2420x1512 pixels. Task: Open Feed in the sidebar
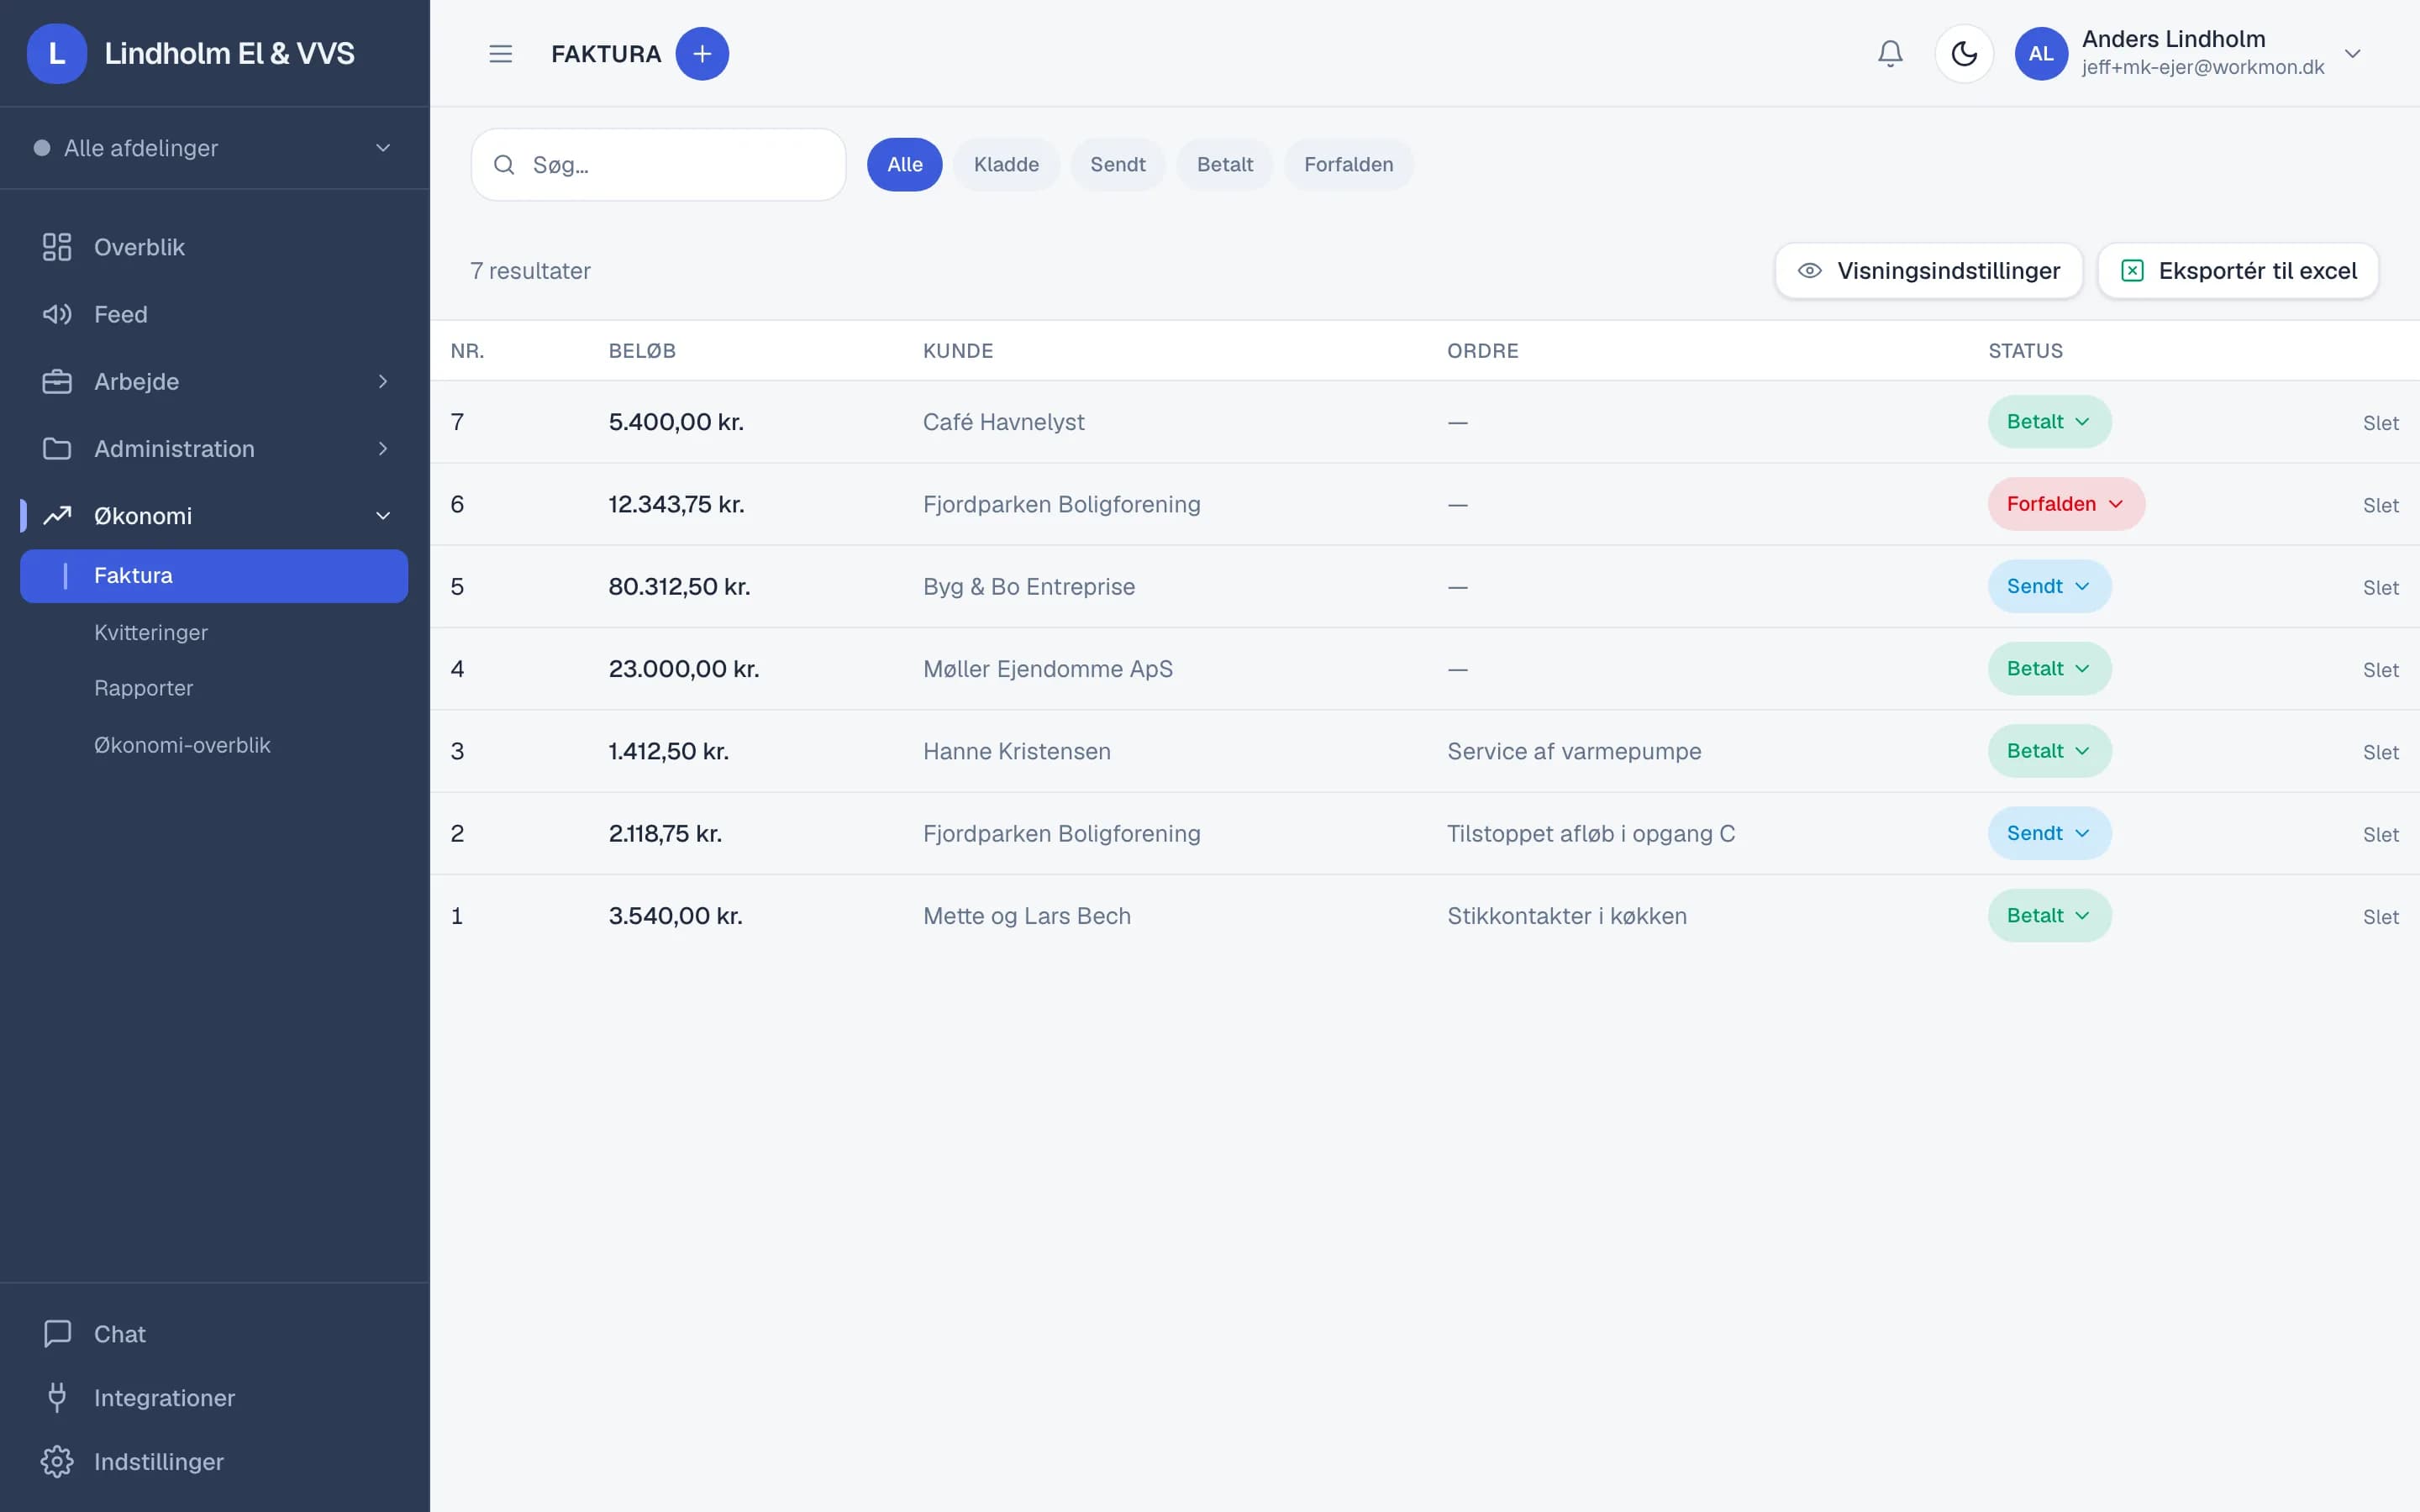pos(214,314)
